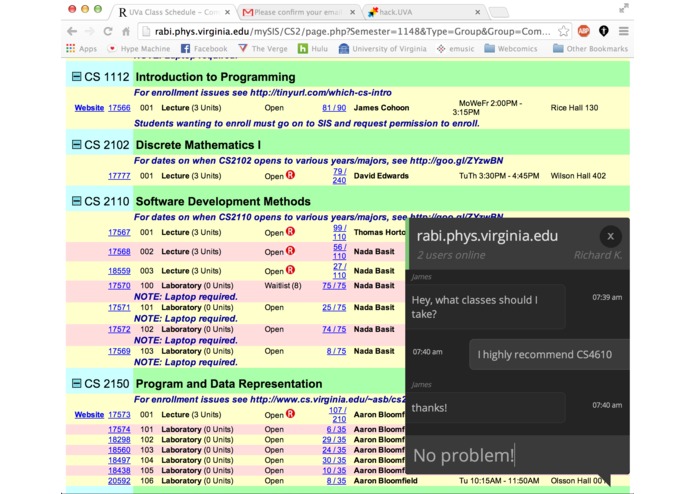
Task: Open class number 17777 link
Action: 119,176
